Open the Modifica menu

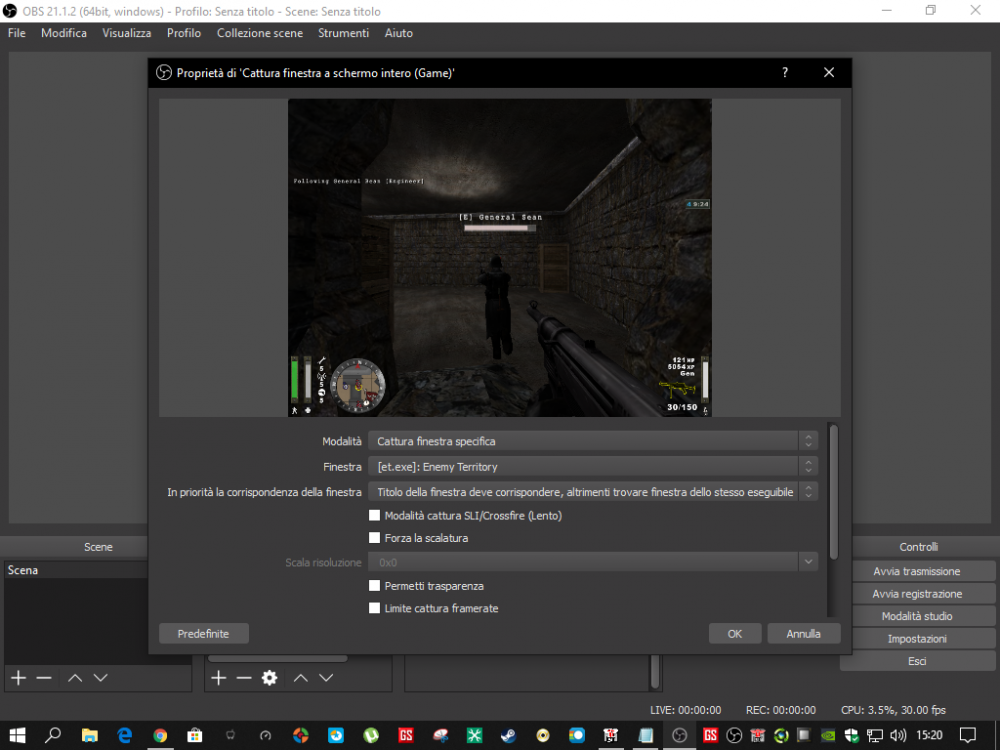coord(64,33)
